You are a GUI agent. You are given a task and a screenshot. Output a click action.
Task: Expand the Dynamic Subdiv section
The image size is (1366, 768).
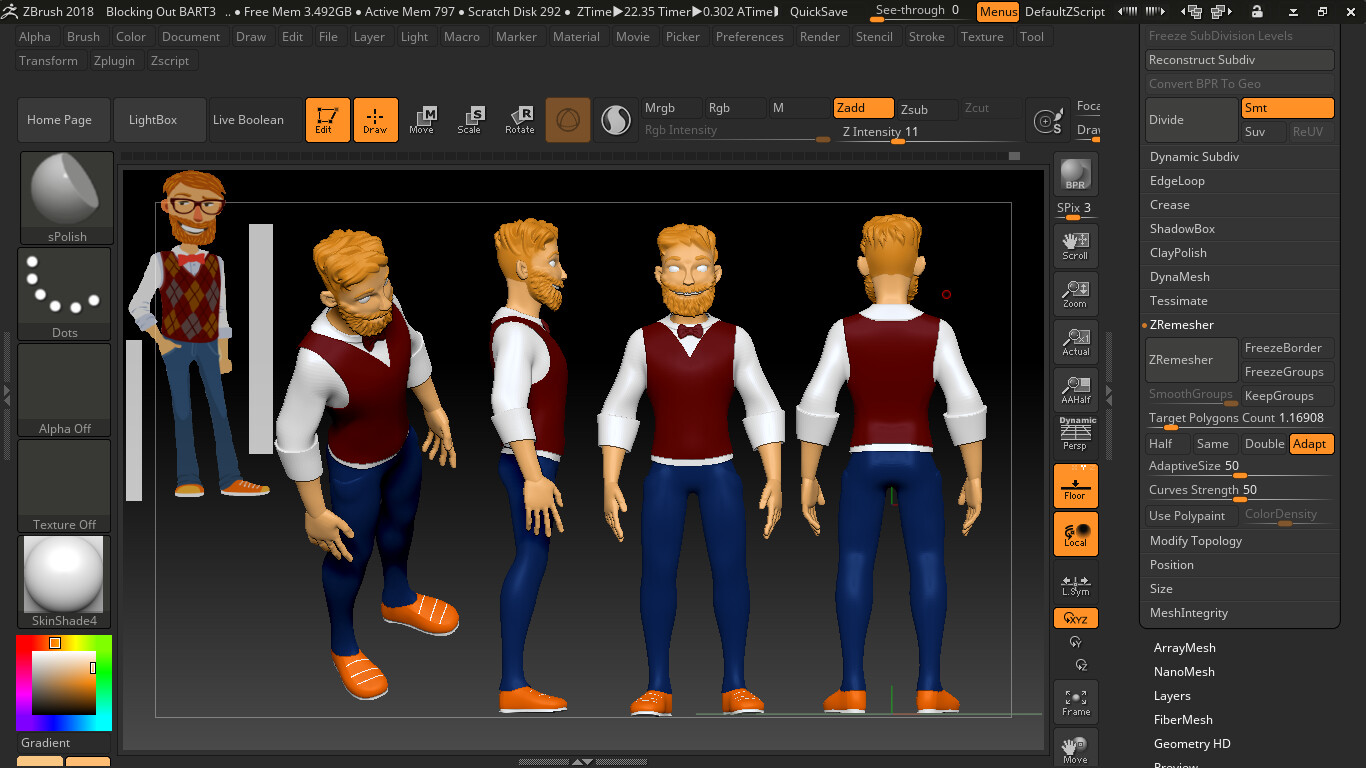pos(1194,157)
